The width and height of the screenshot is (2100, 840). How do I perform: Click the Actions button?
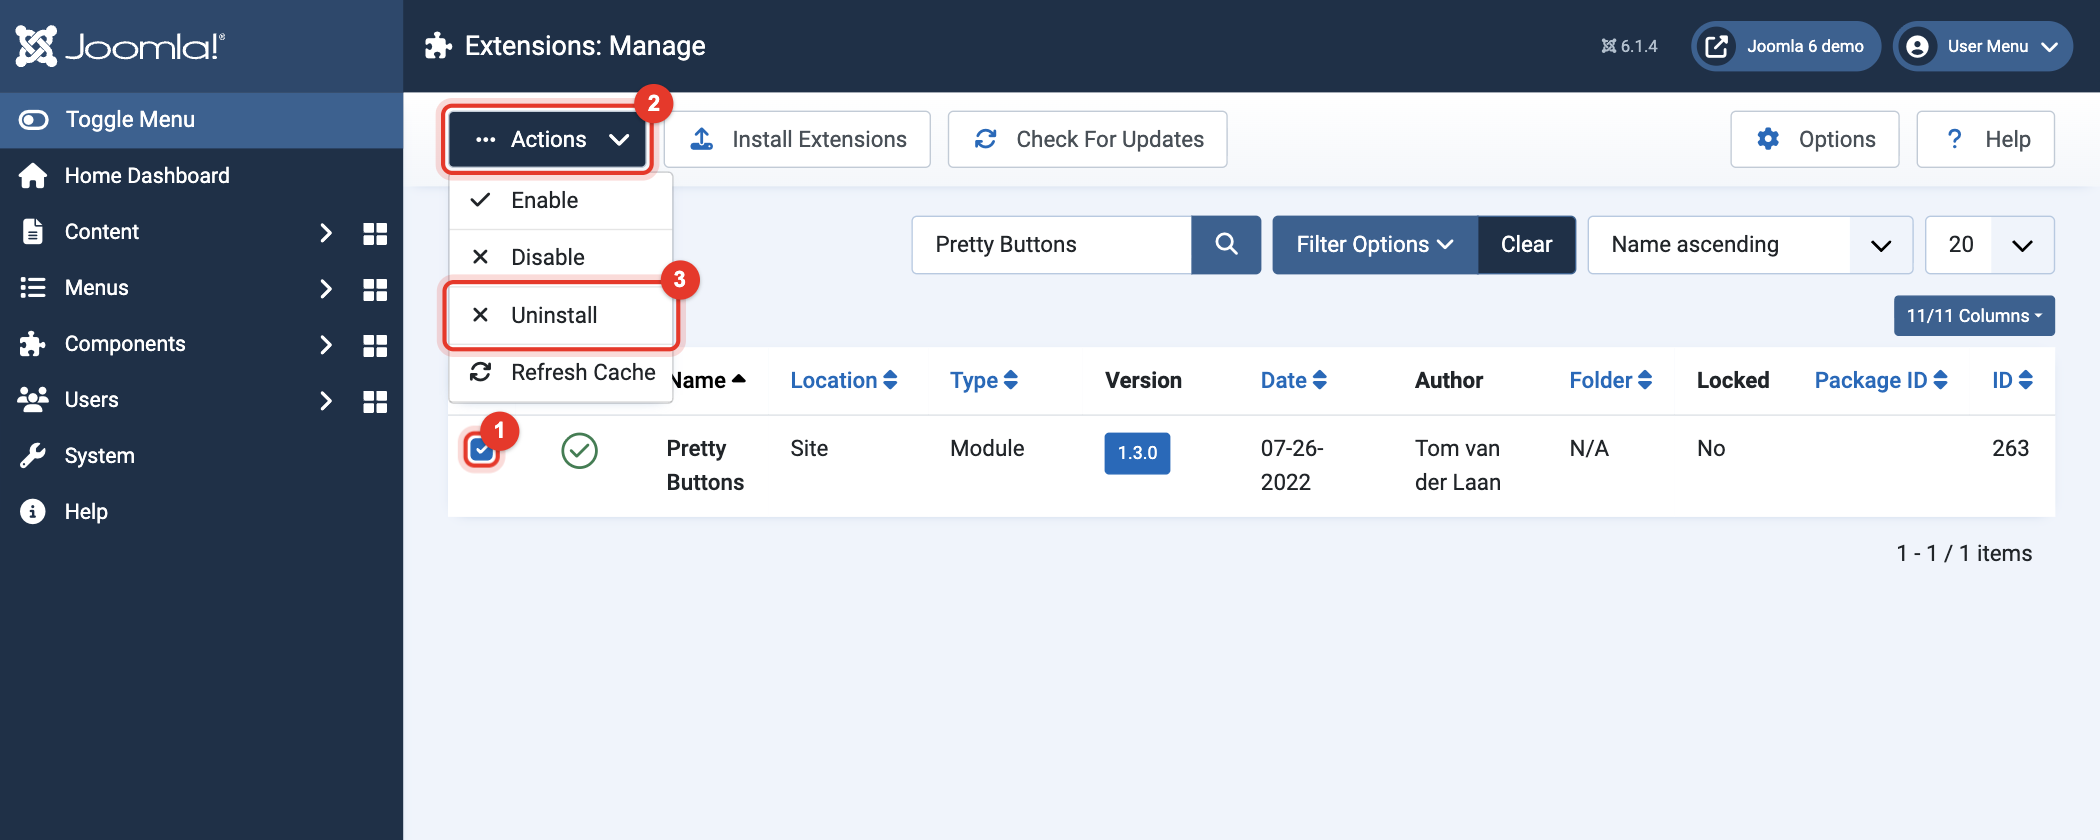[549, 139]
